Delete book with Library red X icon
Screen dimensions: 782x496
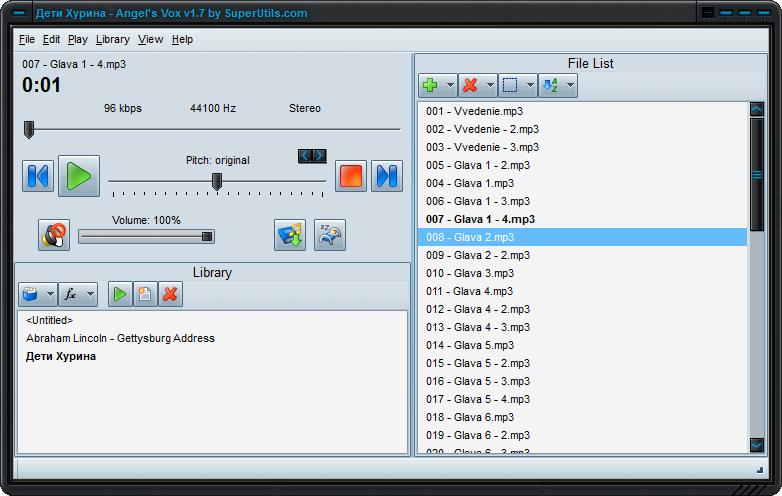click(170, 294)
